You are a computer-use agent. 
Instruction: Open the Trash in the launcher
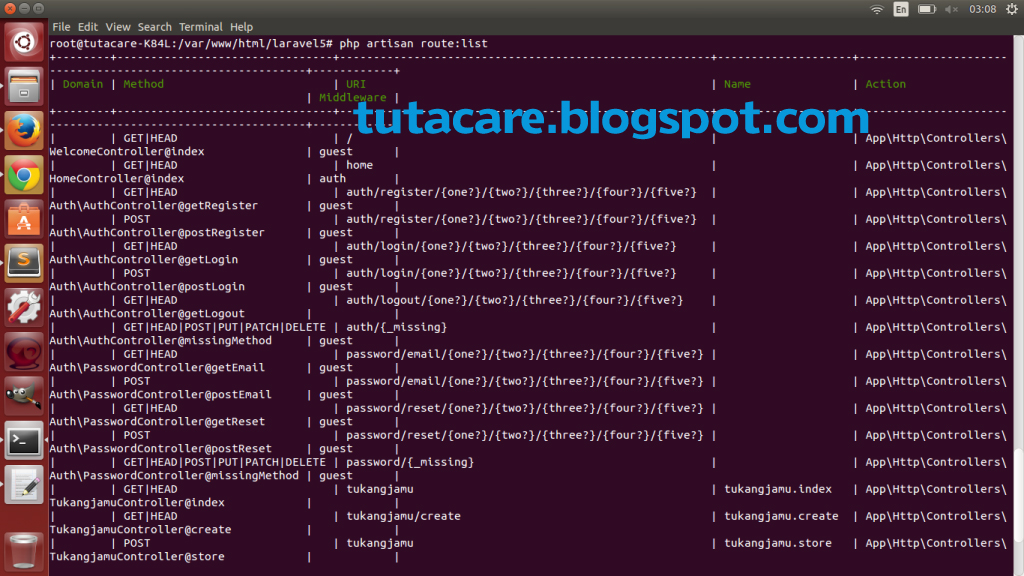coord(24,550)
